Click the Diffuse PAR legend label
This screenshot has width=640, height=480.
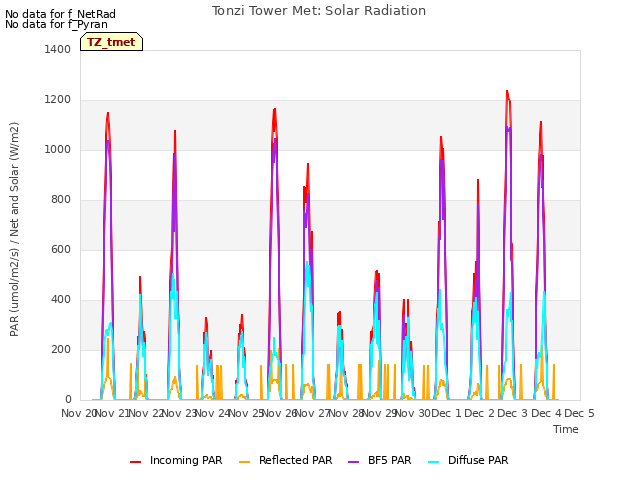(x=478, y=460)
